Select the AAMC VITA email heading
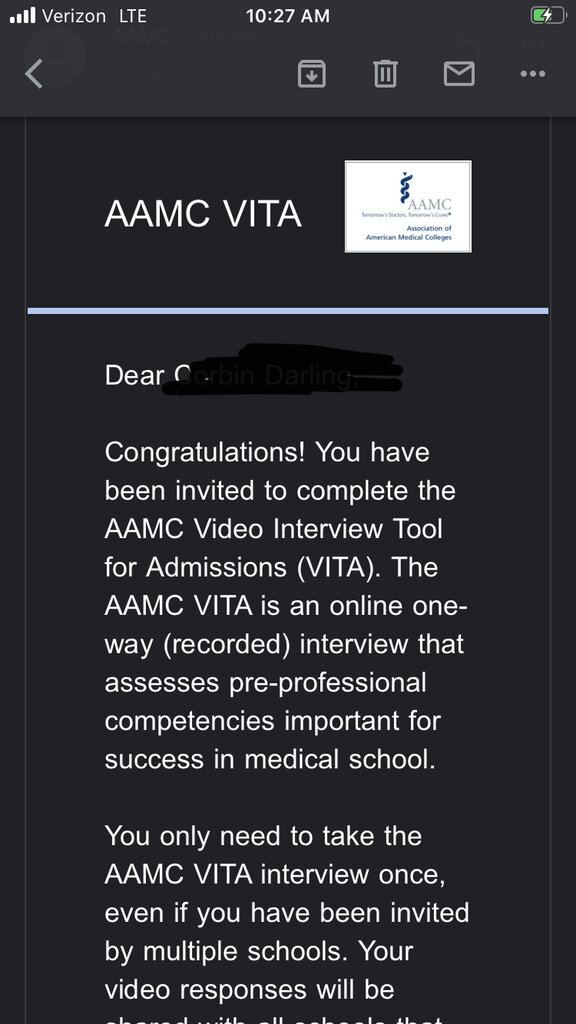This screenshot has width=576, height=1024. (203, 214)
